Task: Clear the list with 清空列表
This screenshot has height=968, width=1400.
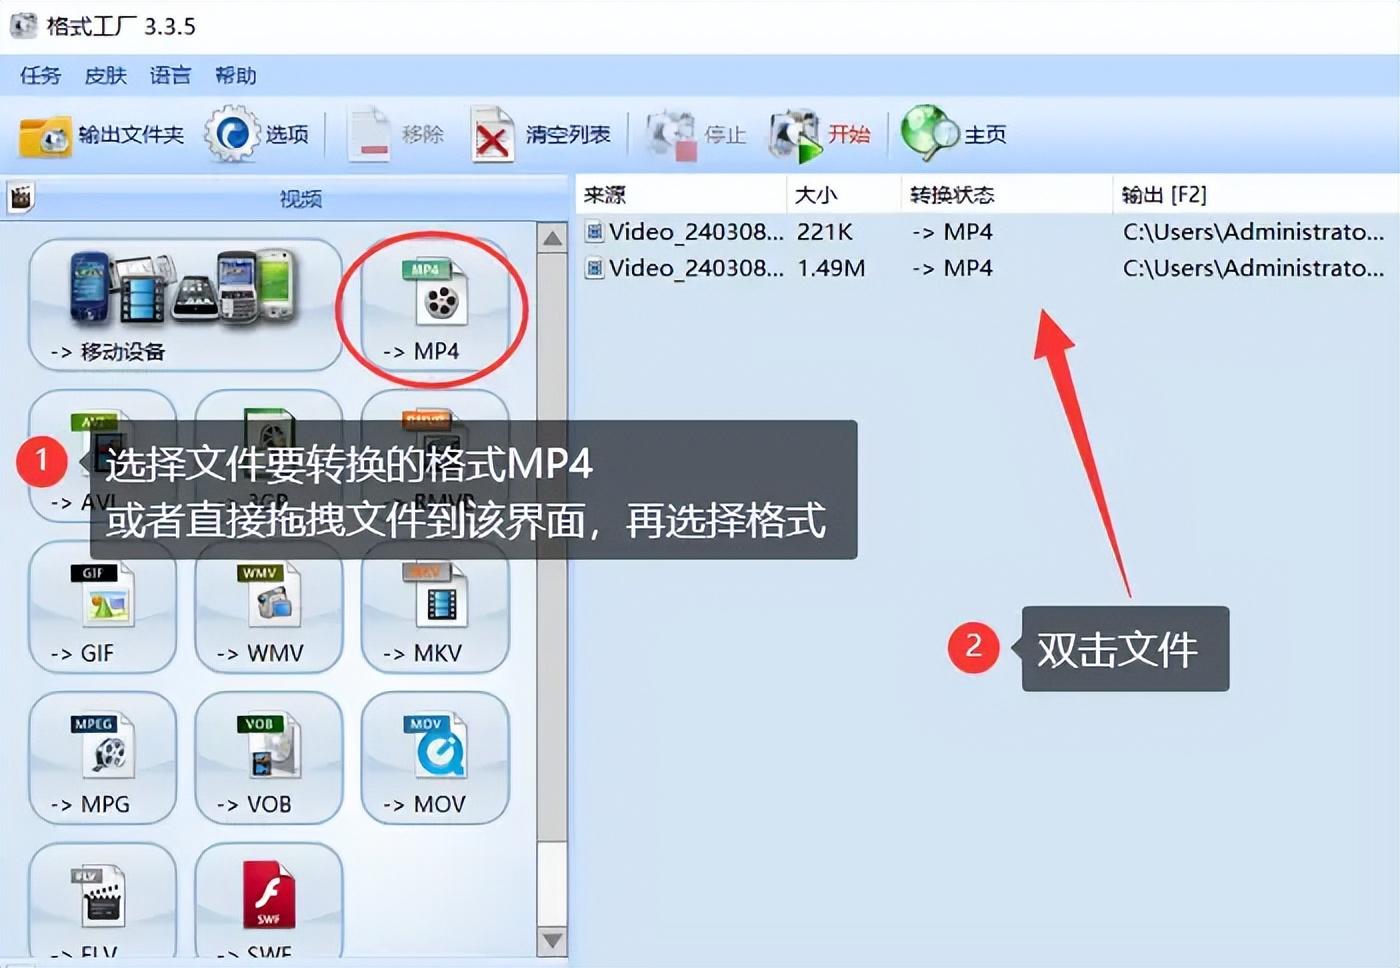Action: click(540, 135)
